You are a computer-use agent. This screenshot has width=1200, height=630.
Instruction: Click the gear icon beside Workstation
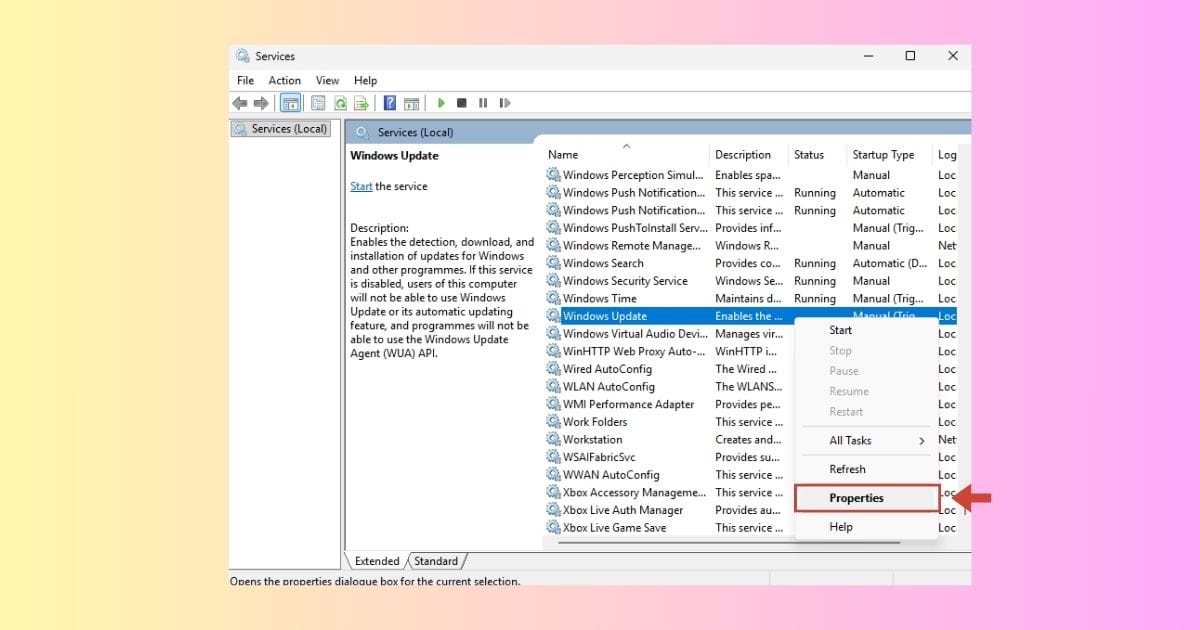[x=553, y=439]
